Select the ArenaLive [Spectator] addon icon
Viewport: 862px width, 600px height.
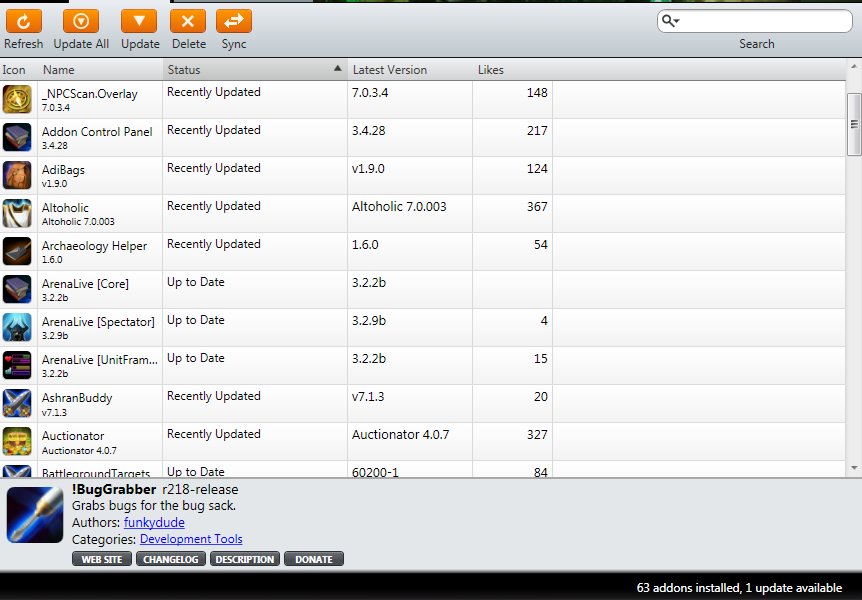[x=17, y=327]
